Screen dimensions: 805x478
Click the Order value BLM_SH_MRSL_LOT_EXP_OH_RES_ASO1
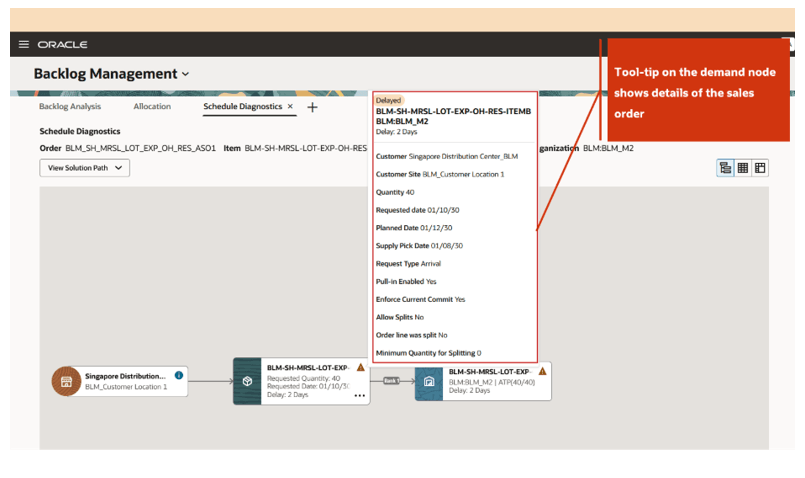pos(140,148)
